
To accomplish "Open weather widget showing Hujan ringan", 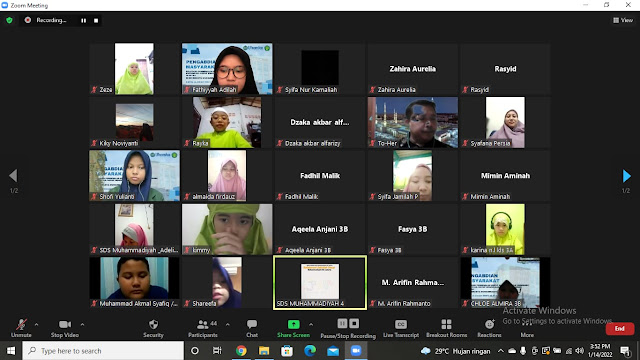I will pos(455,351).
